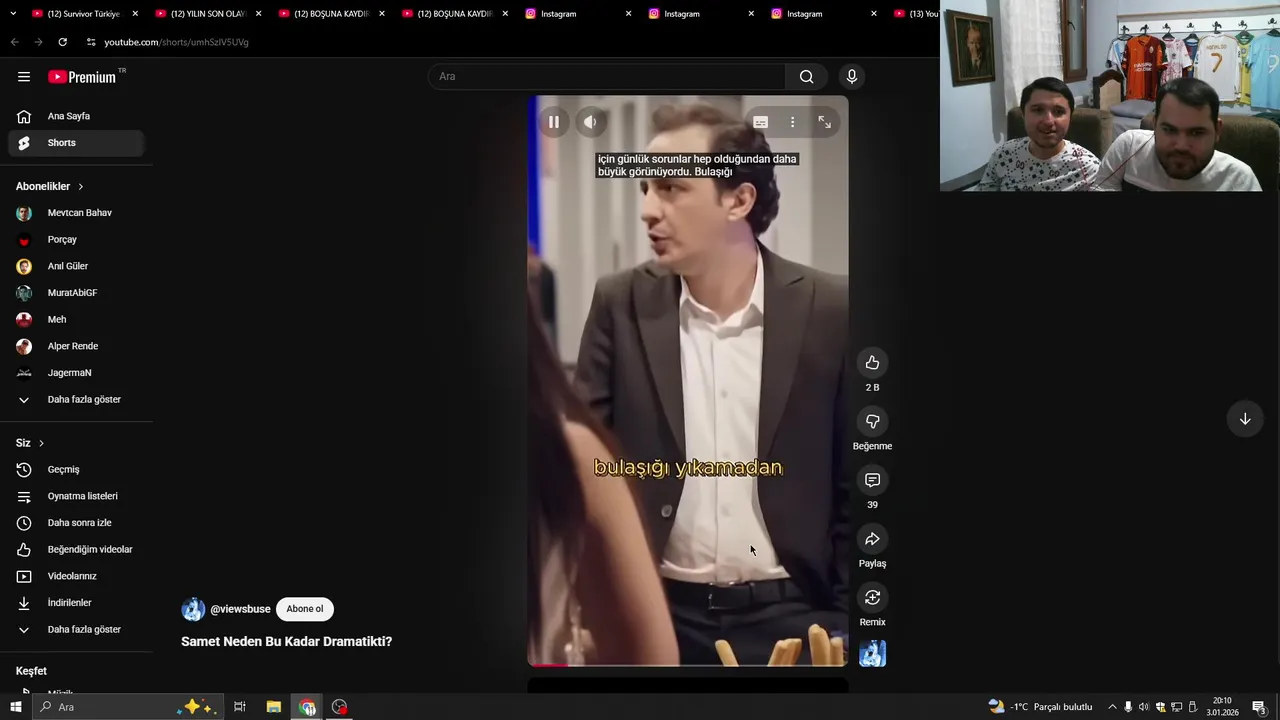Show more items below İndirilenler
The image size is (1280, 720).
coord(76,630)
